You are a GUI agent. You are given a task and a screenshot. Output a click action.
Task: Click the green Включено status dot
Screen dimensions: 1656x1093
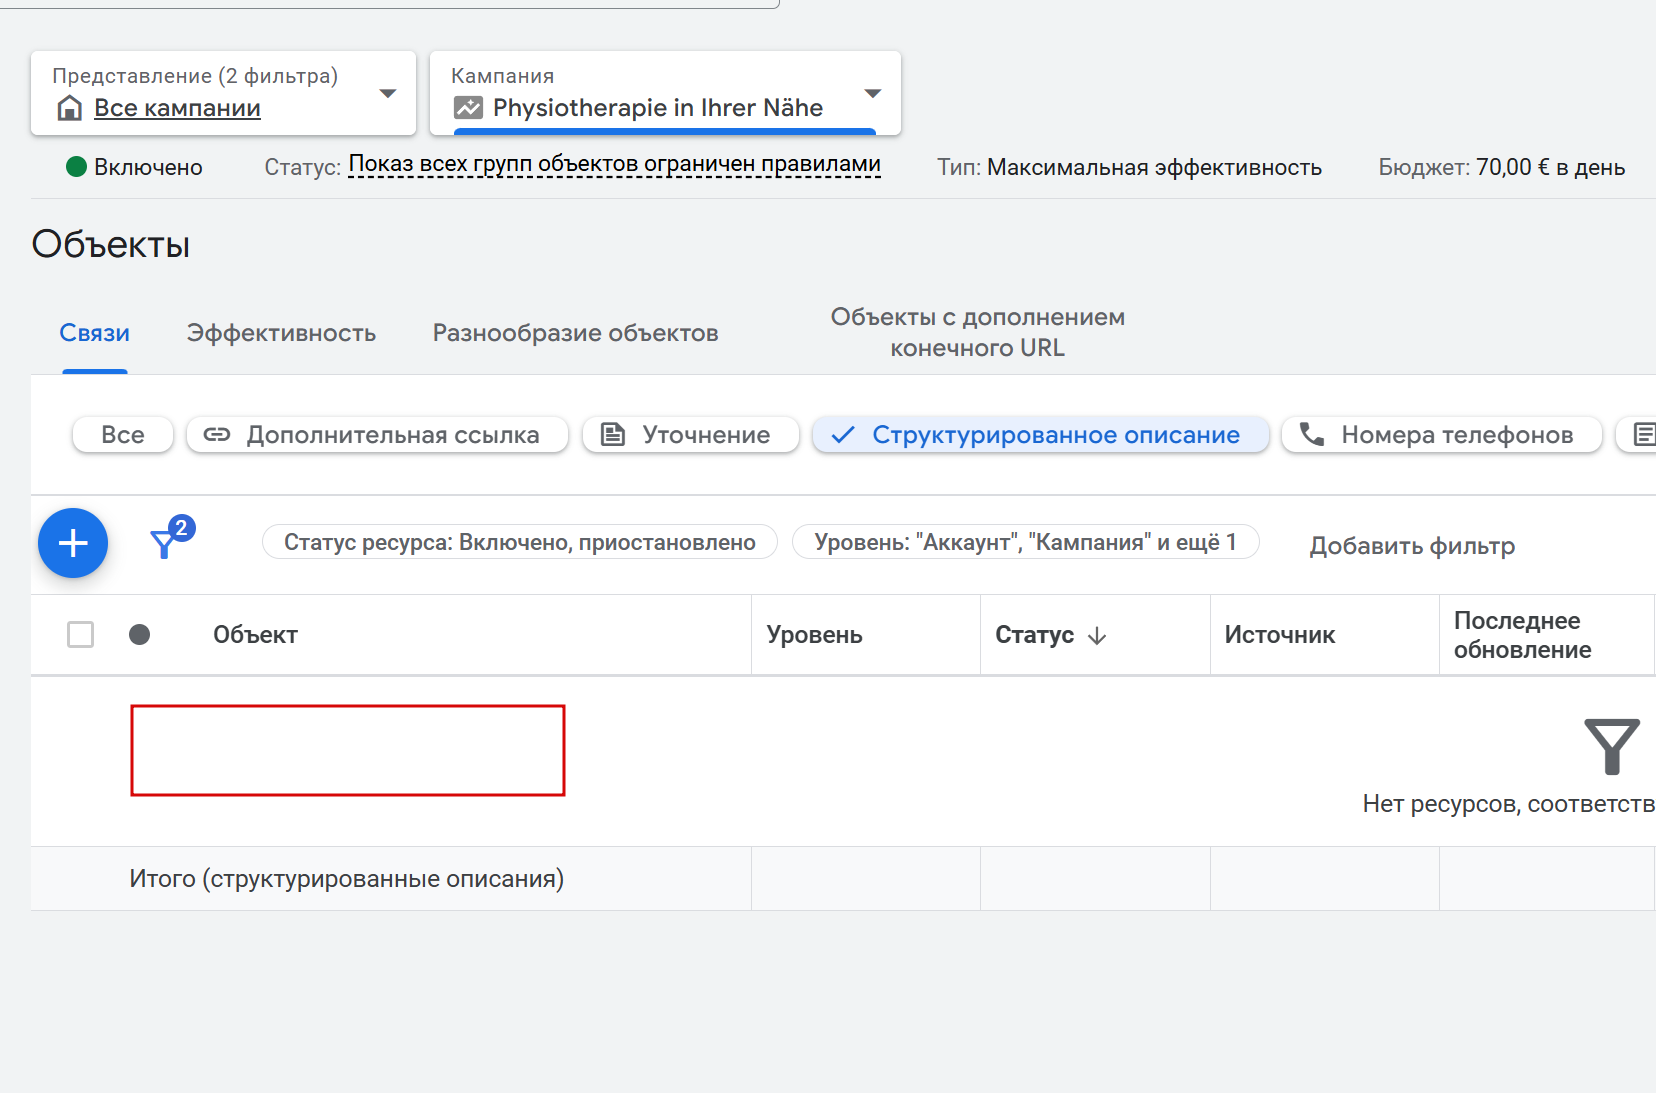click(77, 167)
